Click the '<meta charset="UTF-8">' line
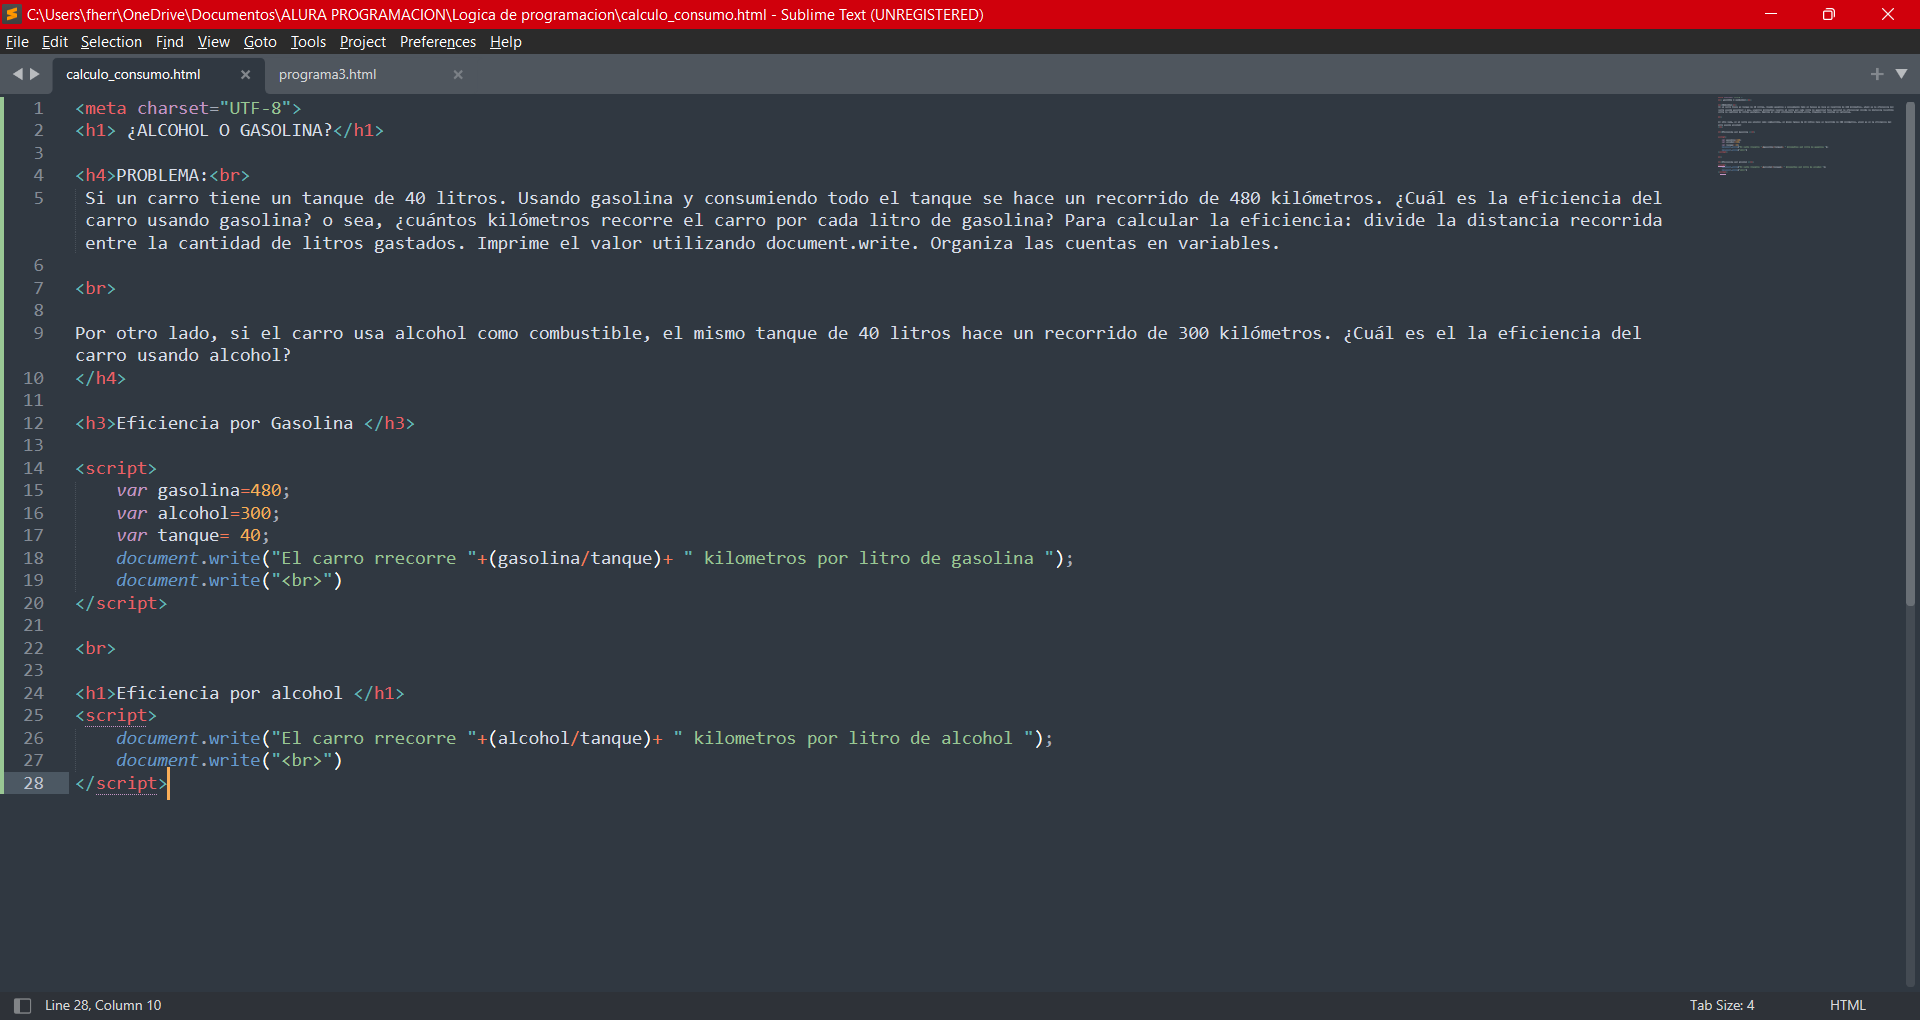This screenshot has width=1920, height=1020. (x=188, y=108)
